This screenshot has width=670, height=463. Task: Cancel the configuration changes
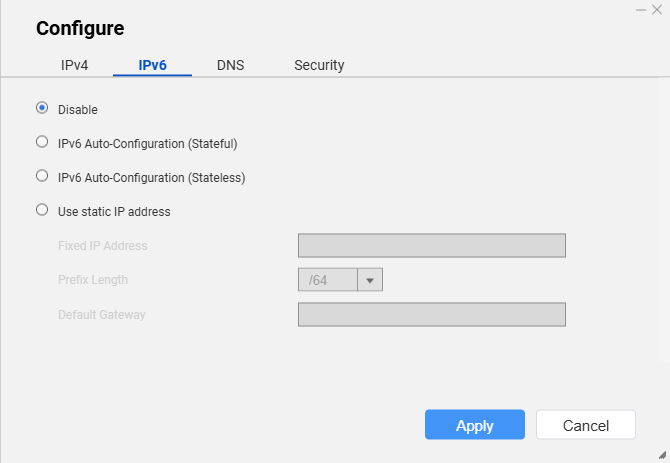[586, 425]
